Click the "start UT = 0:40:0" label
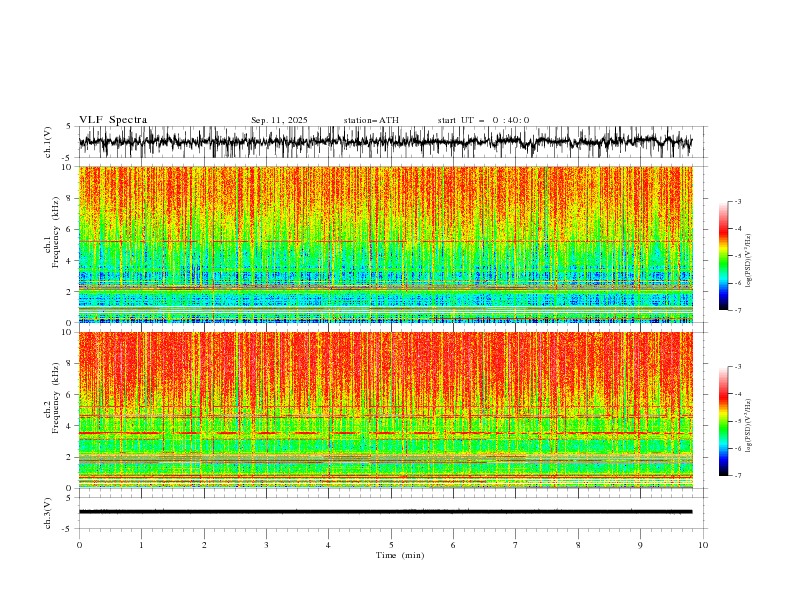This screenshot has height=612, width=792. click(x=483, y=120)
